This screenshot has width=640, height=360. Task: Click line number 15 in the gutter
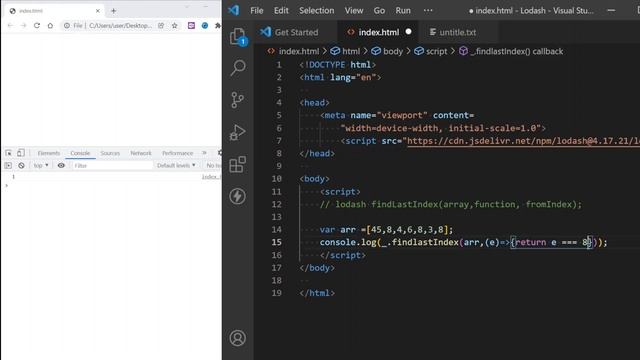click(x=277, y=242)
